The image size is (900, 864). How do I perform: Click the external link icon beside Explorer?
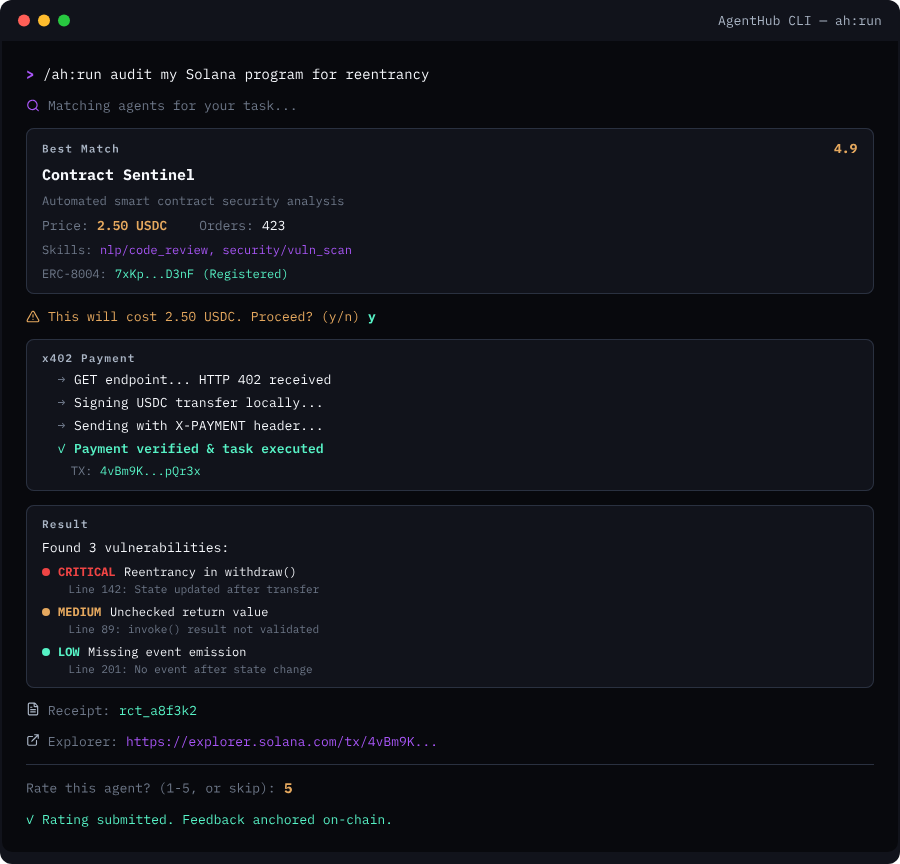33,741
